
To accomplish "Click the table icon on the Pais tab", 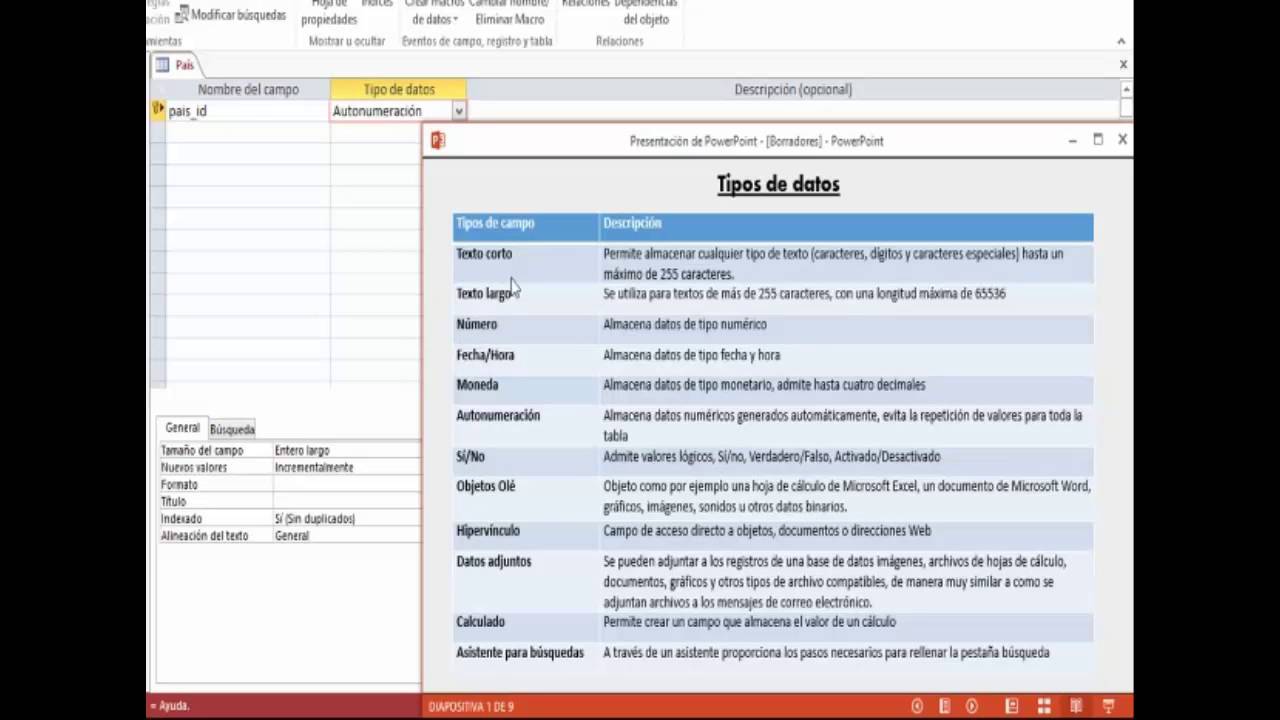I will pyautogui.click(x=163, y=65).
